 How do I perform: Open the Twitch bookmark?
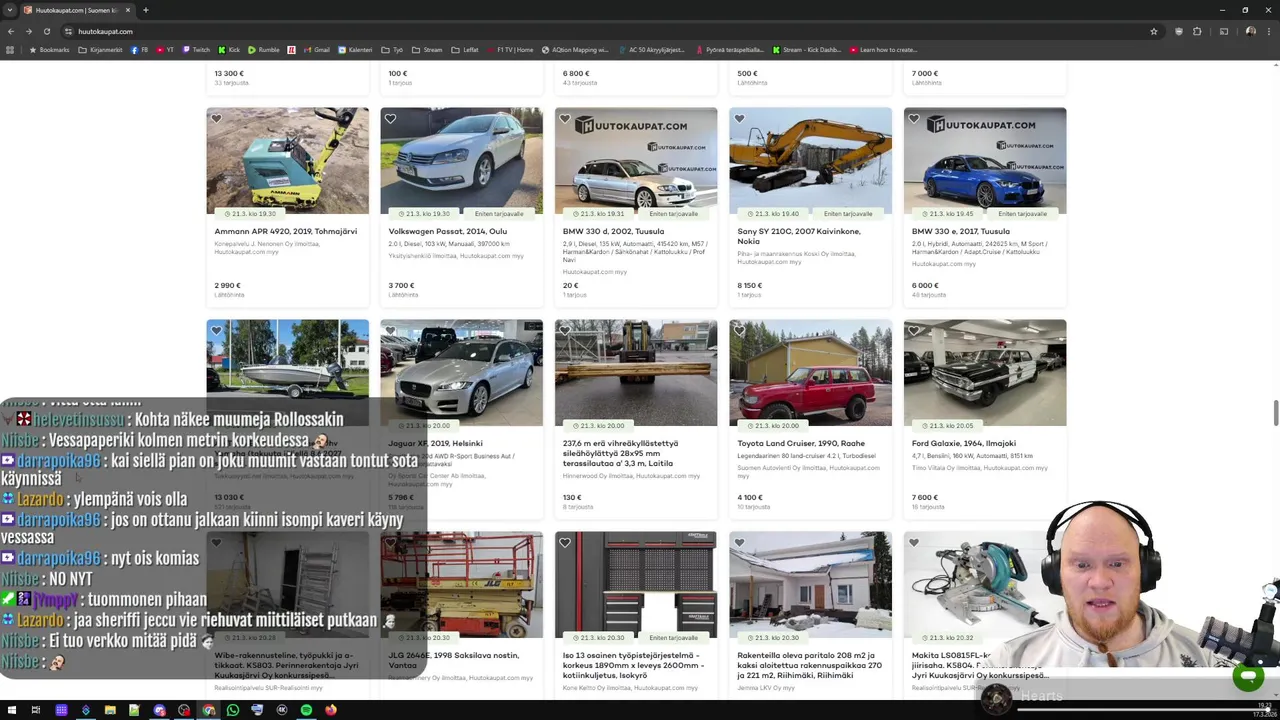(196, 49)
